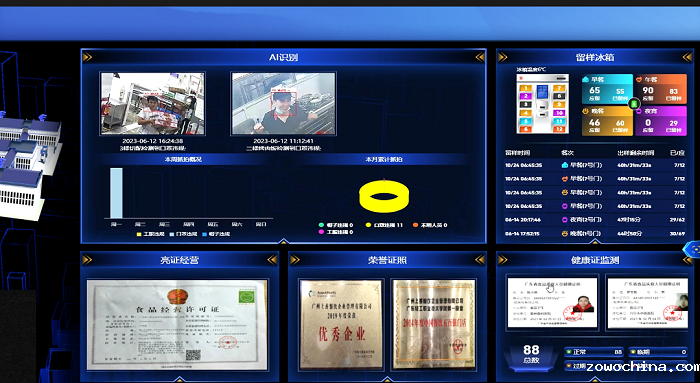Click the orange meal icon in the second 早餐(7号门) row

pyautogui.click(x=565, y=179)
